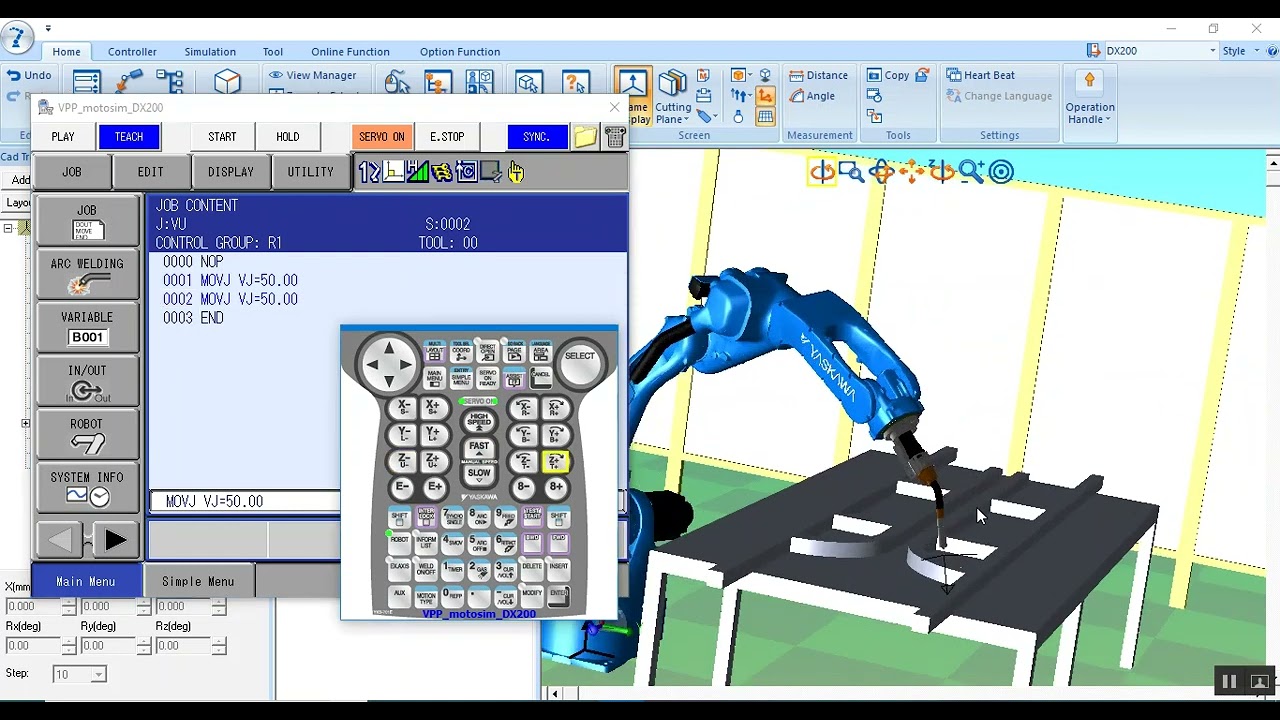Click the hand pointer status icon on pendant

pos(516,172)
